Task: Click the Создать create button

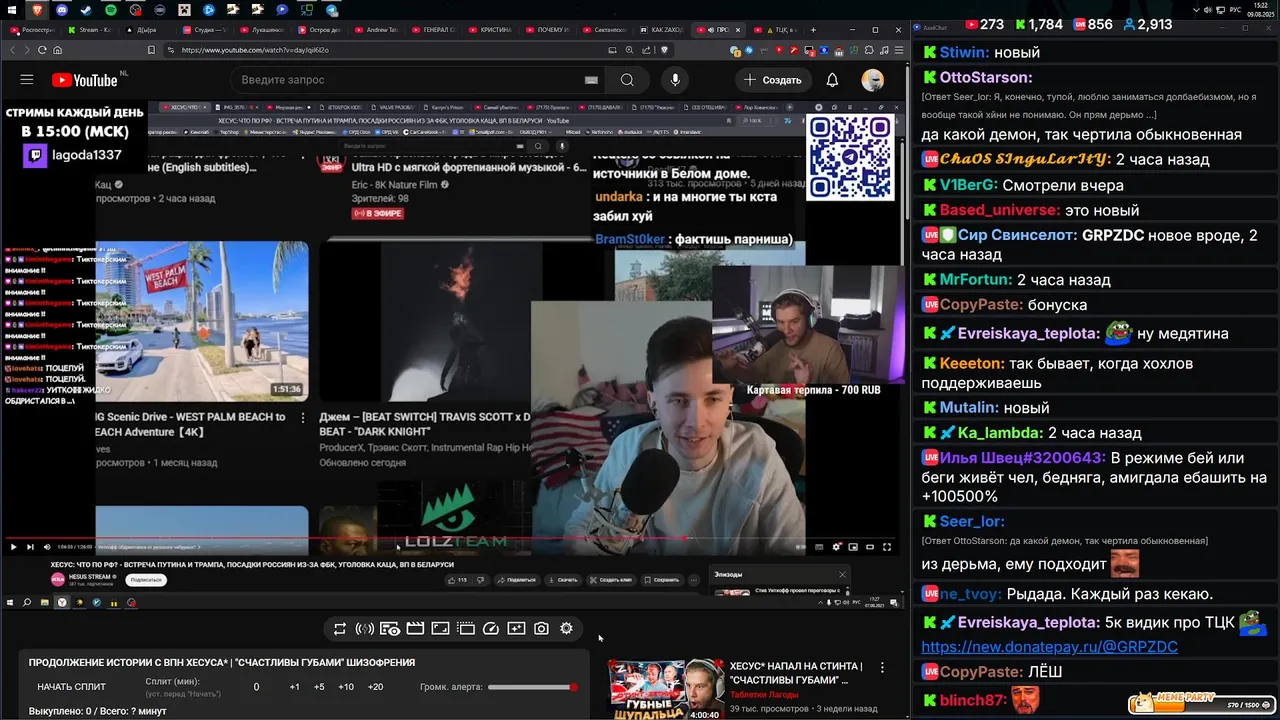Action: pyautogui.click(x=773, y=80)
